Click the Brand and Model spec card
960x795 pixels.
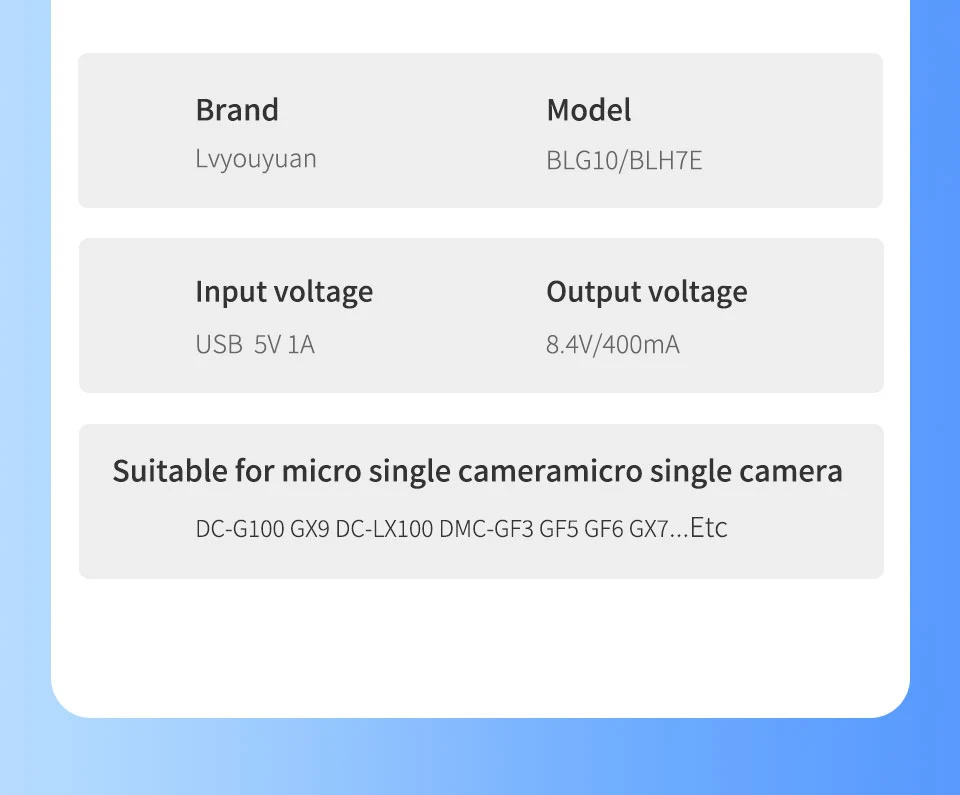tap(481, 130)
